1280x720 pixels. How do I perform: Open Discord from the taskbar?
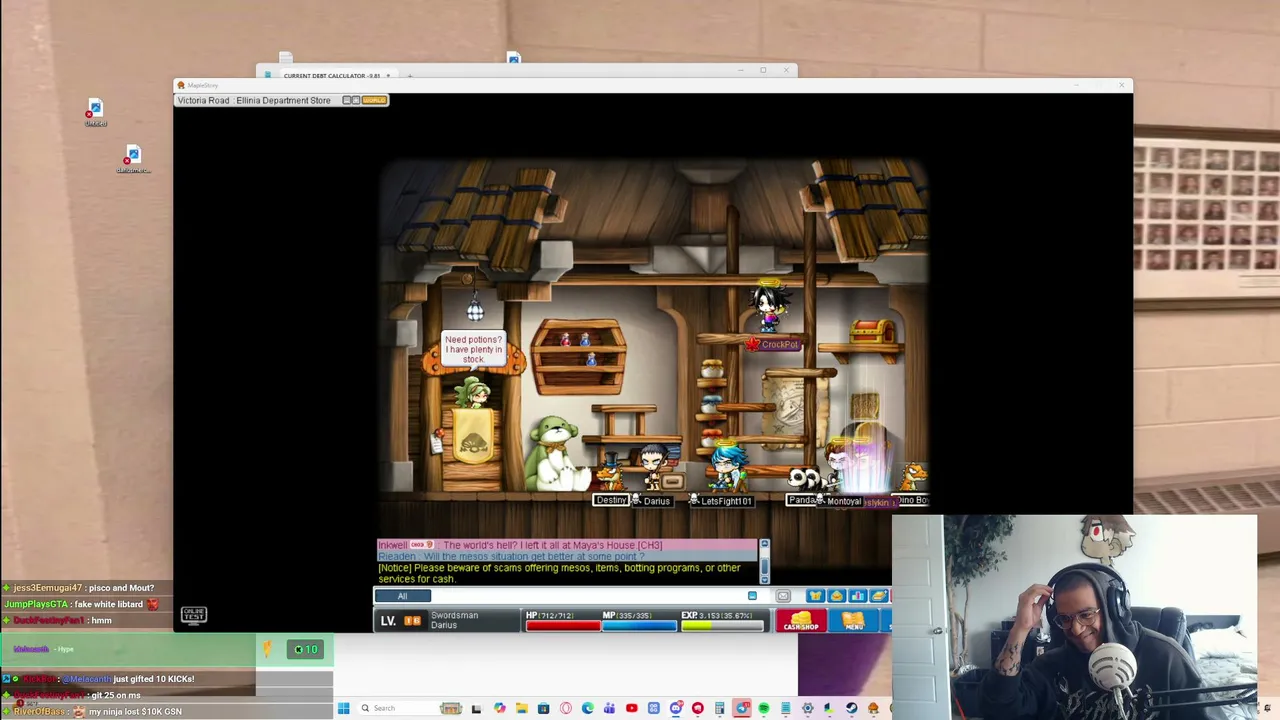675,709
